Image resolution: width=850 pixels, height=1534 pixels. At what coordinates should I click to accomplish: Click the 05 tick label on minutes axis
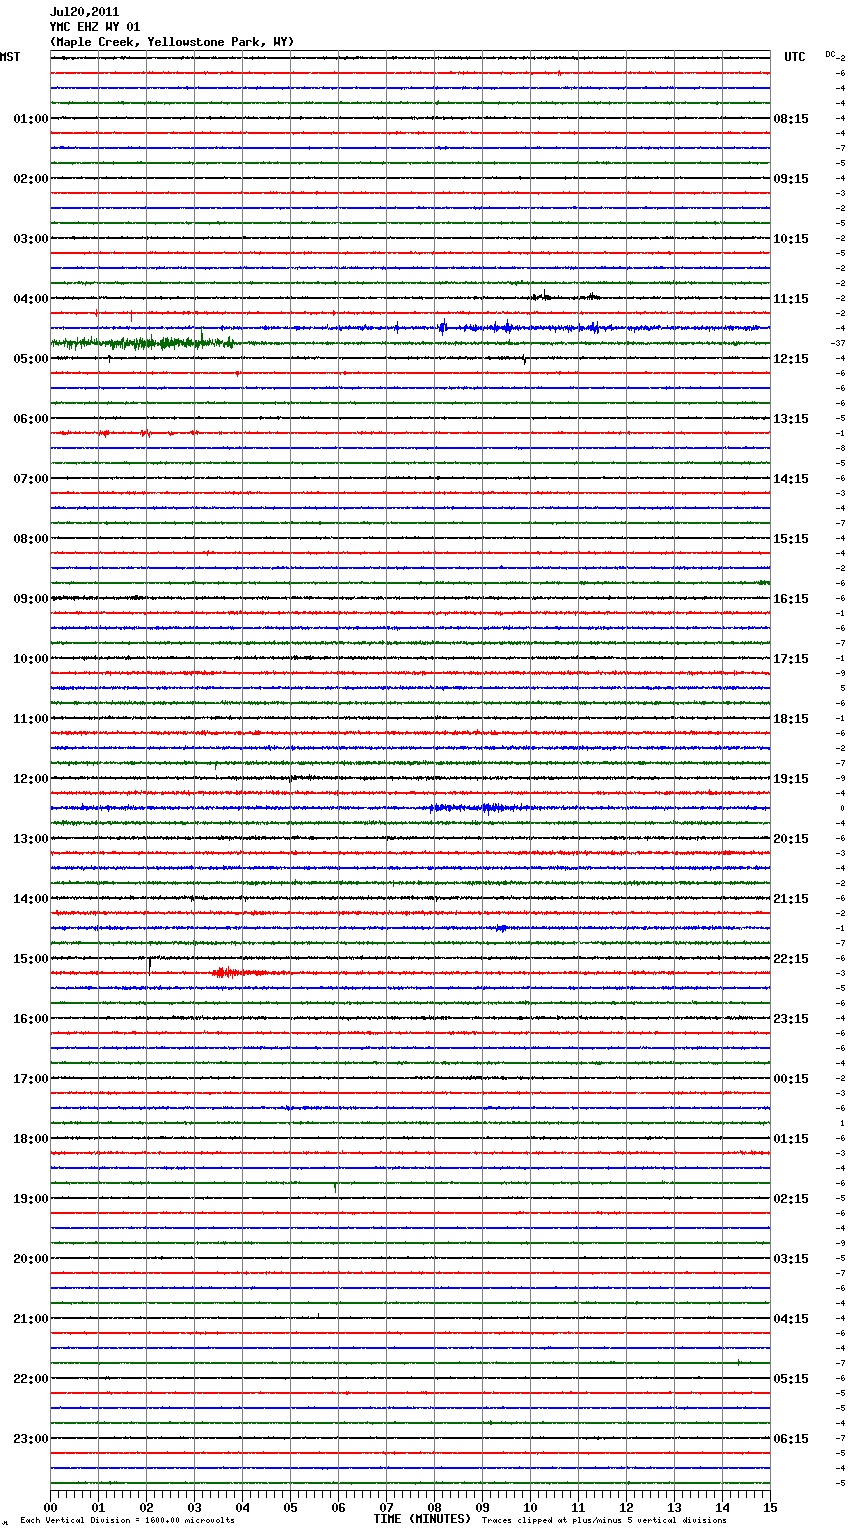coord(290,1507)
